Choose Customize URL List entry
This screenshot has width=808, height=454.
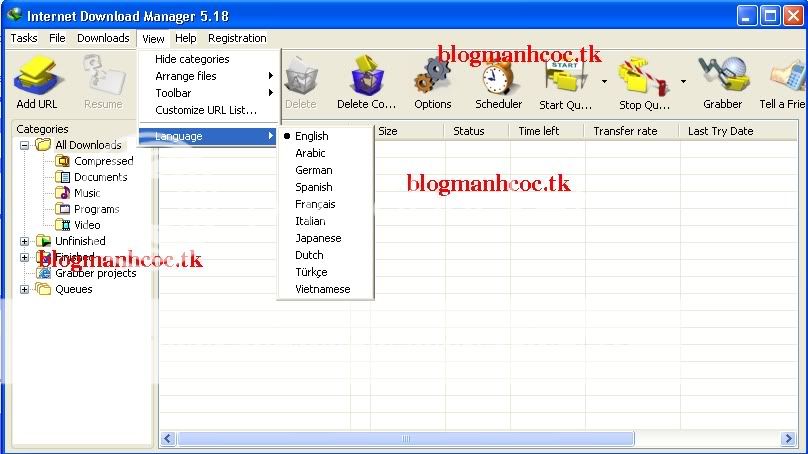click(x=209, y=110)
